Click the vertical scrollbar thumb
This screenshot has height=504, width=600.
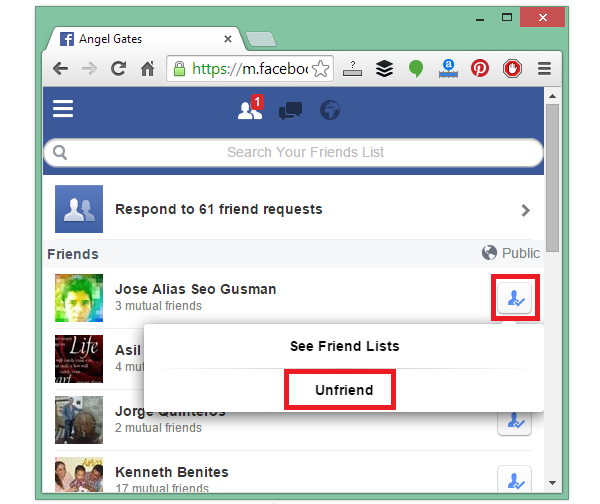(x=552, y=178)
